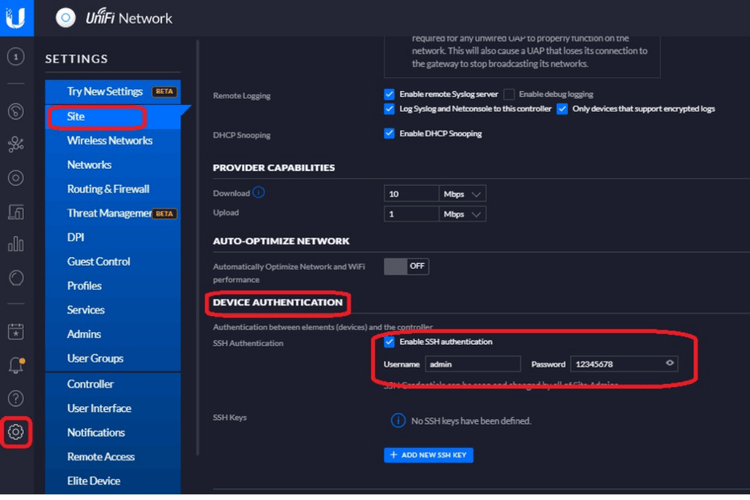Open Remote Access settings
Screen dimensions: 750x500
click(113, 456)
